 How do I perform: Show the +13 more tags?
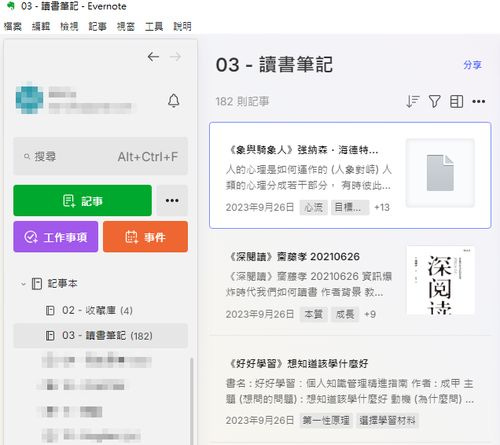(382, 208)
